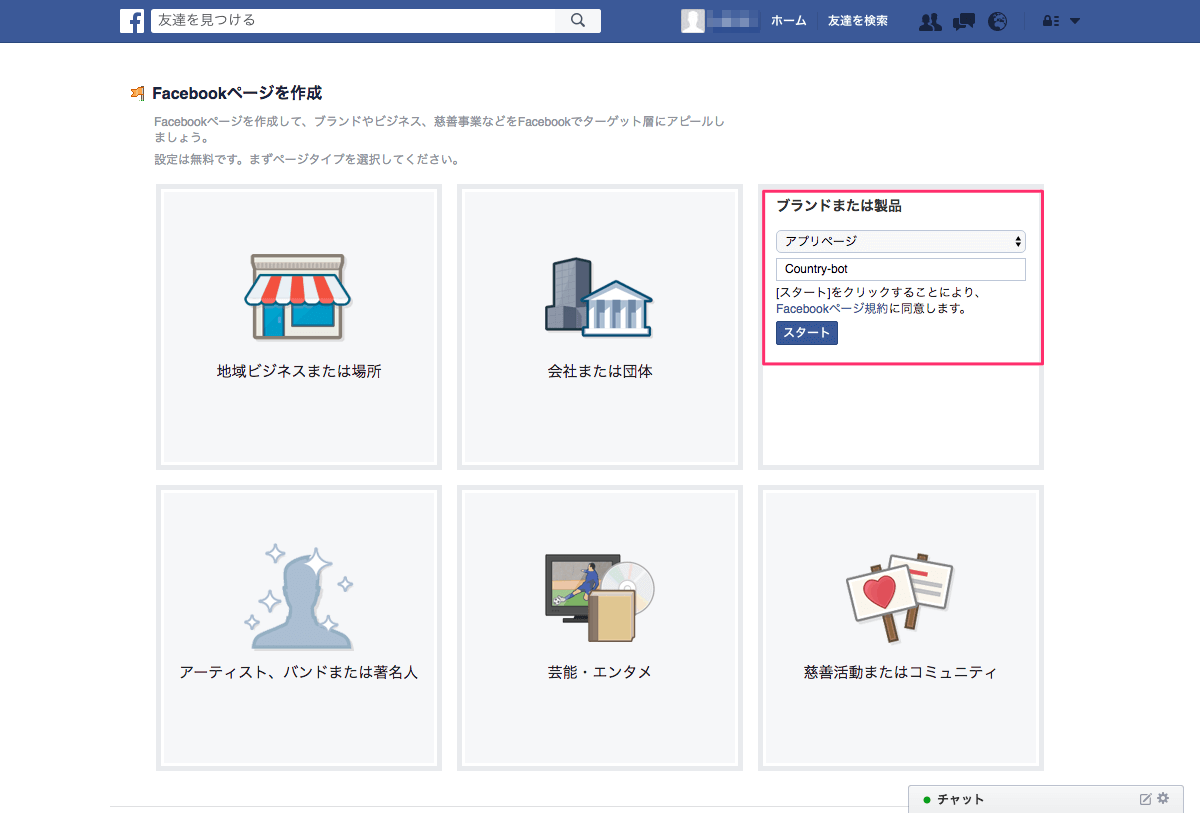Click the new message compose icon in chat bar
The width and height of the screenshot is (1200, 813).
tap(1145, 799)
